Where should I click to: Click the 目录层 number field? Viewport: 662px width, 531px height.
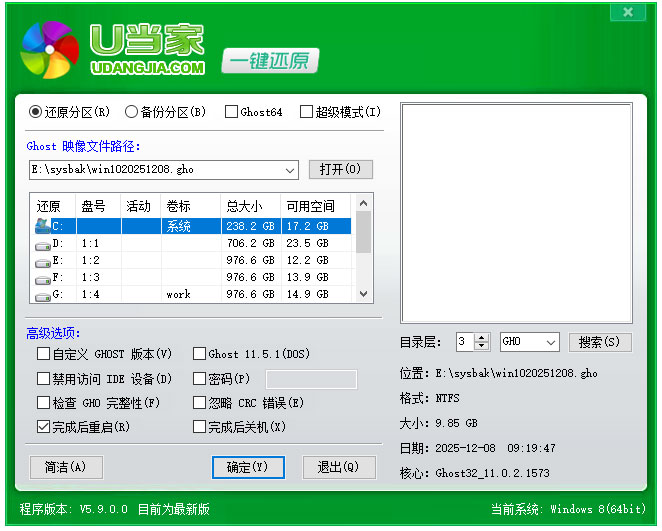pyautogui.click(x=465, y=342)
